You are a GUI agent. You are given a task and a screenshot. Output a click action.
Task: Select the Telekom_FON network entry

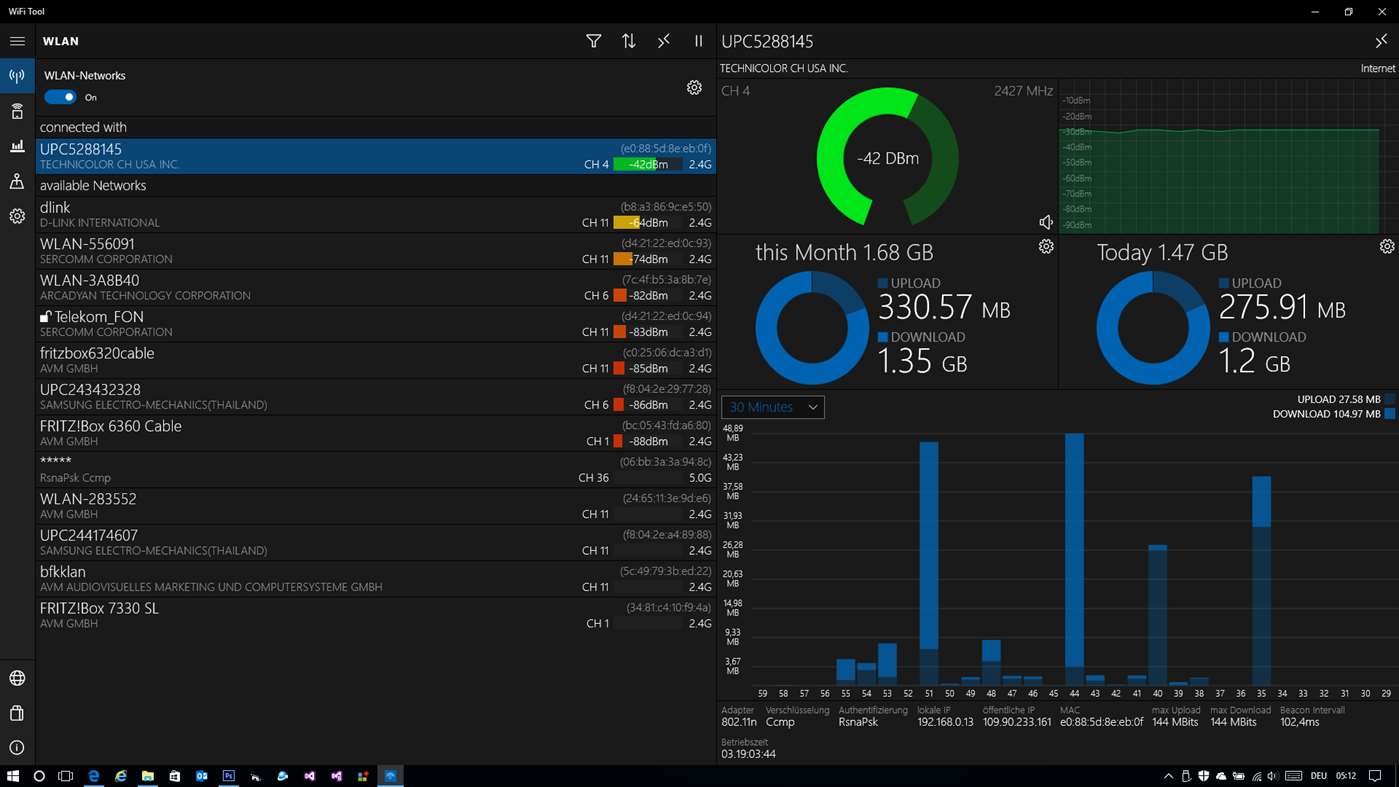(x=376, y=324)
